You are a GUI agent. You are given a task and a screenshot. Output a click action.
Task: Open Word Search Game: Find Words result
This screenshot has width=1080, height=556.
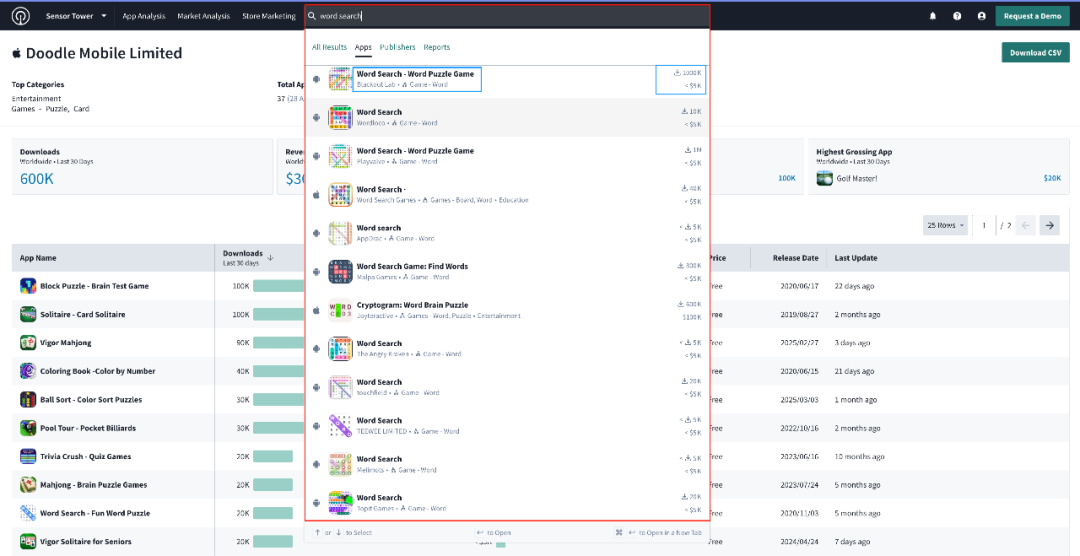coord(507,271)
